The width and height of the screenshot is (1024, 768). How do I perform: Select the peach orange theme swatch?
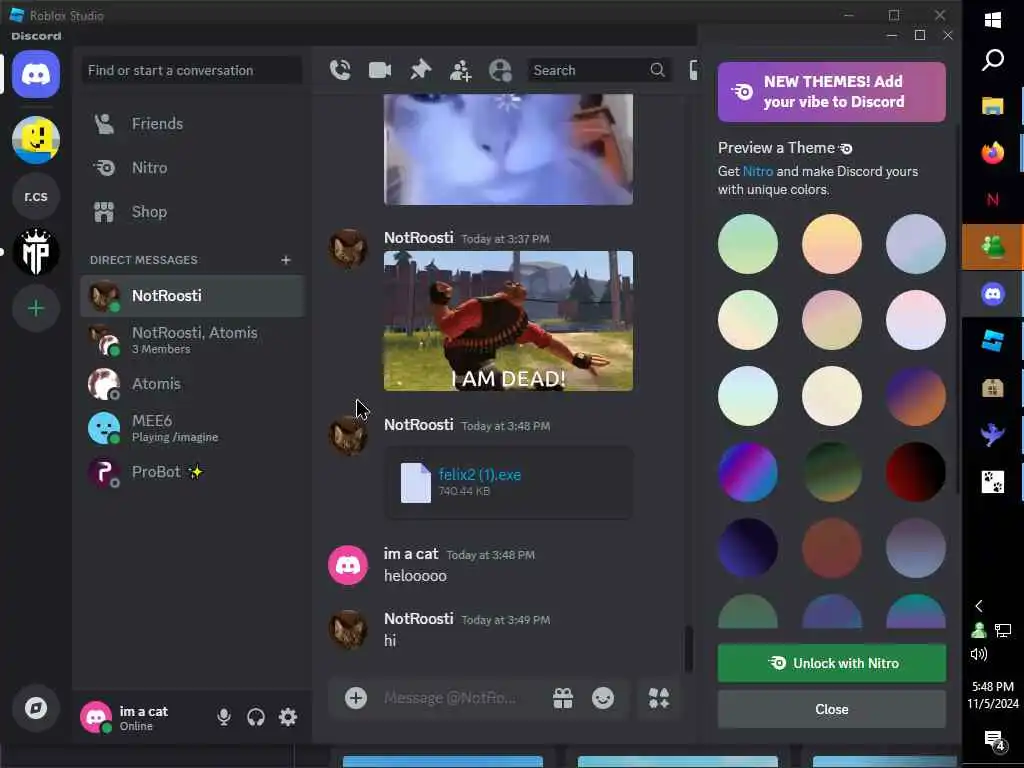[x=831, y=244]
